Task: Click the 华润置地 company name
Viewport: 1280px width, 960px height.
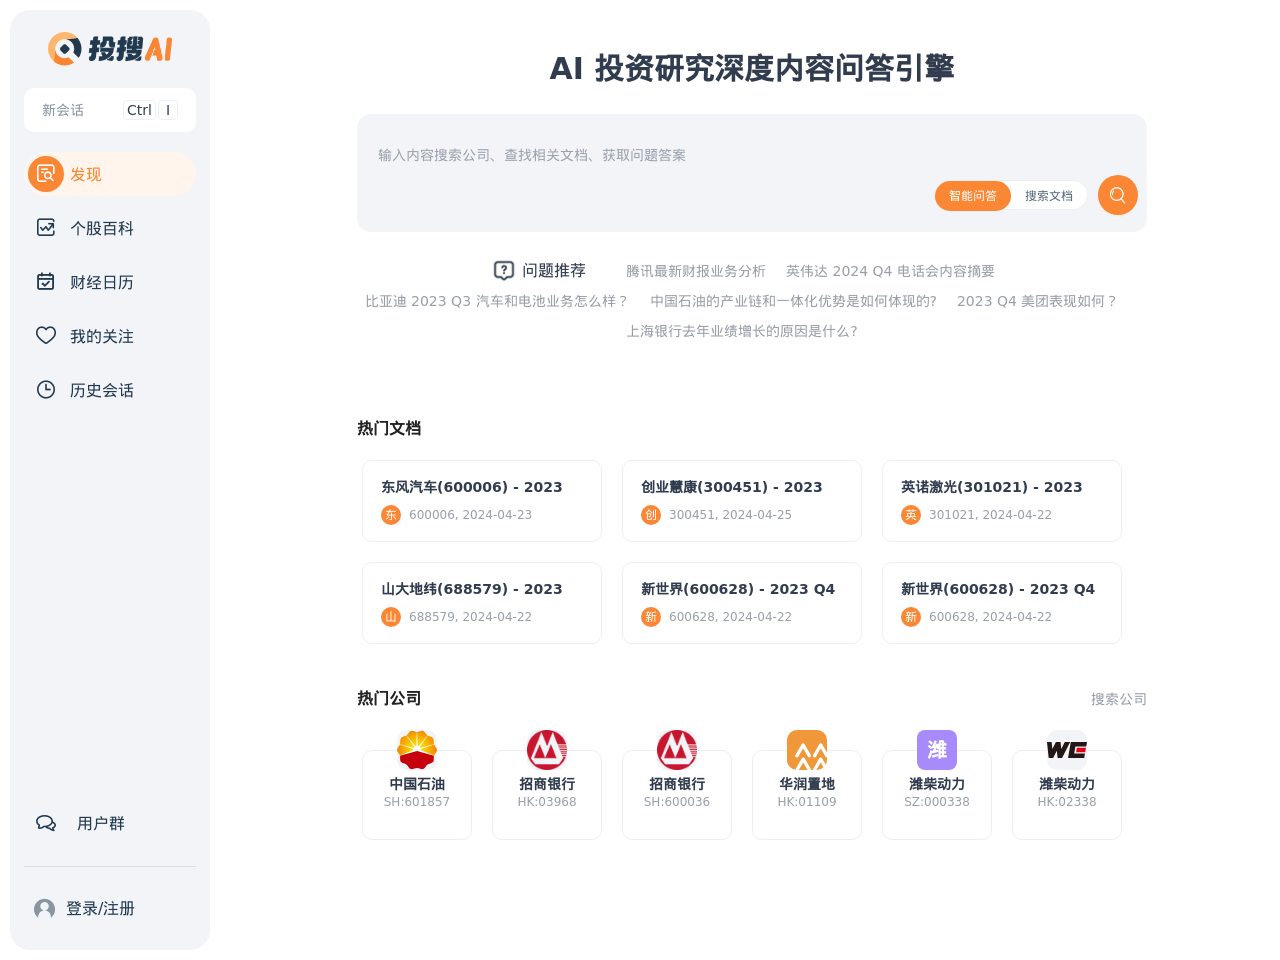Action: tap(807, 784)
